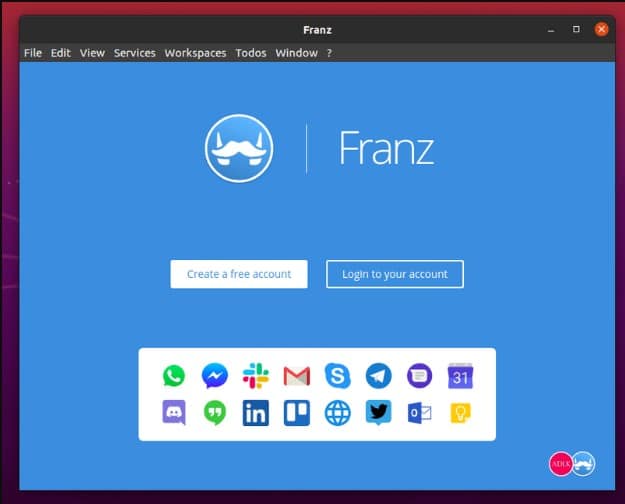625x504 pixels.
Task: Click the large Franz mustache logo
Action: coord(239,148)
